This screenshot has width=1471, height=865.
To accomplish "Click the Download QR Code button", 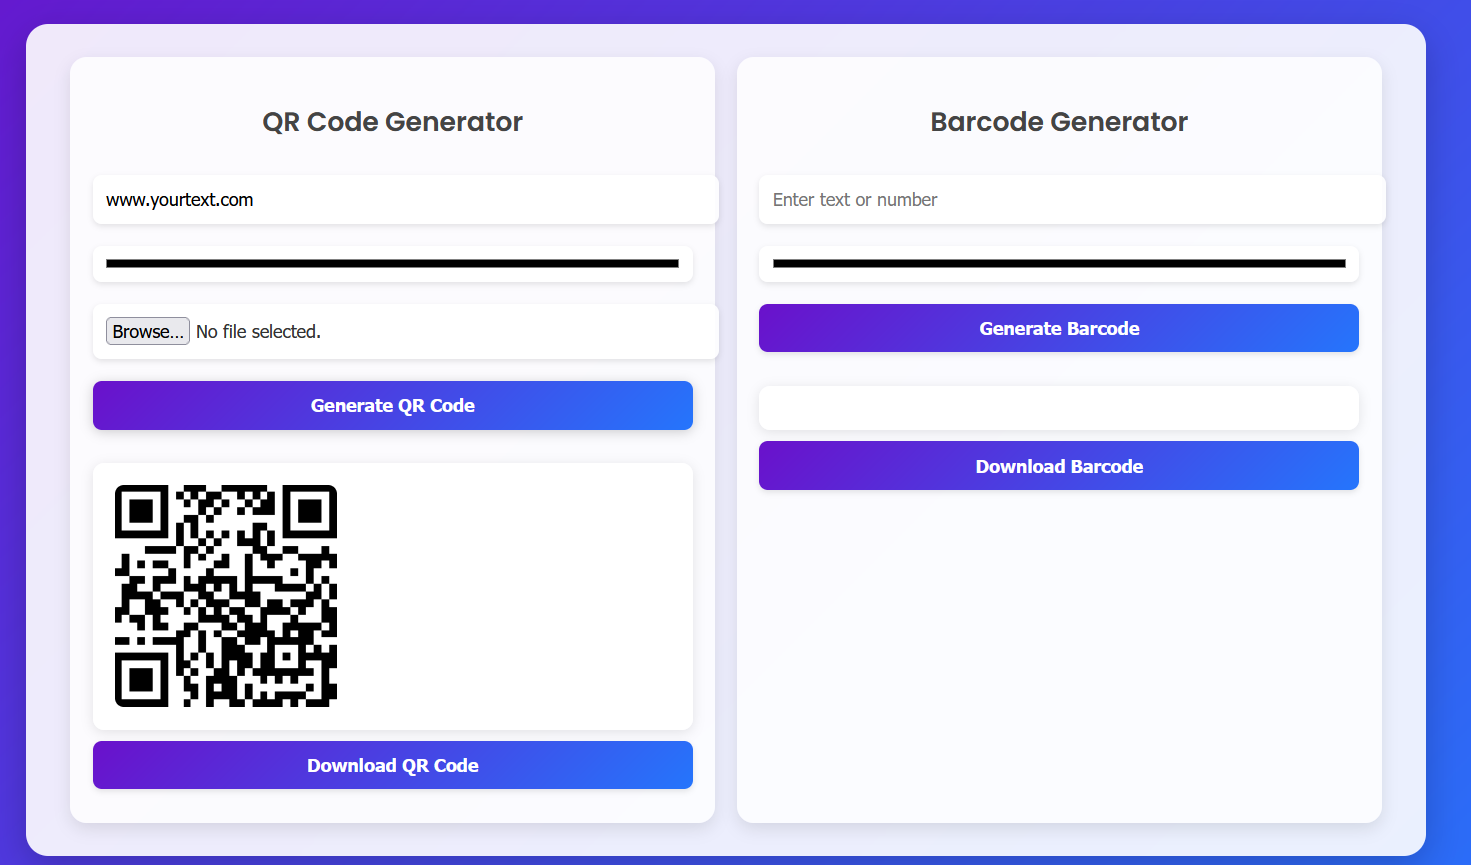I will click(x=393, y=765).
